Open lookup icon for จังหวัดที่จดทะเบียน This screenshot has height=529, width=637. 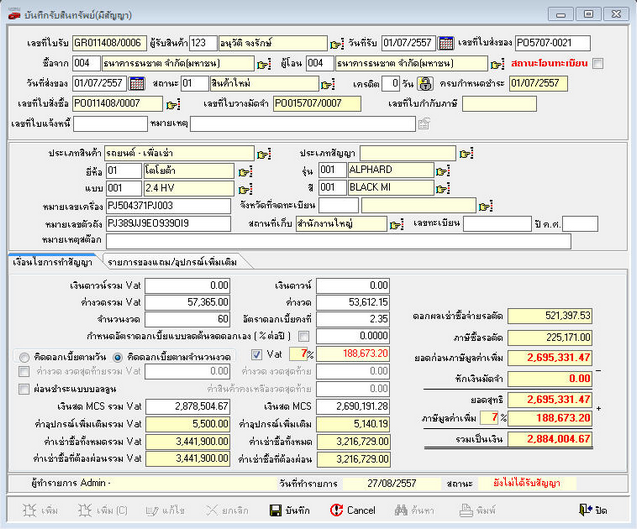tap(485, 206)
